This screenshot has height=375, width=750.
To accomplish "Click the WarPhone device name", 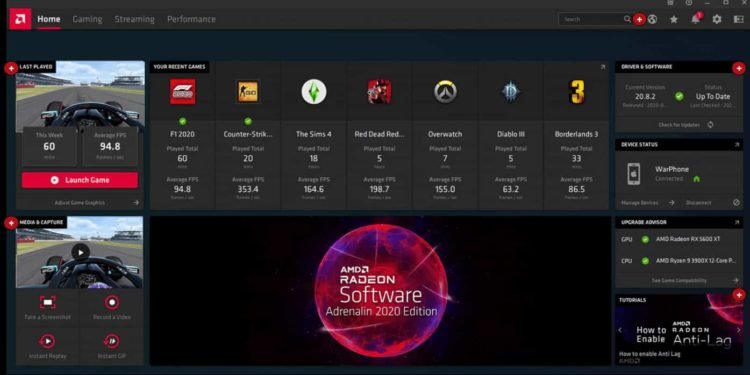I will coord(672,169).
